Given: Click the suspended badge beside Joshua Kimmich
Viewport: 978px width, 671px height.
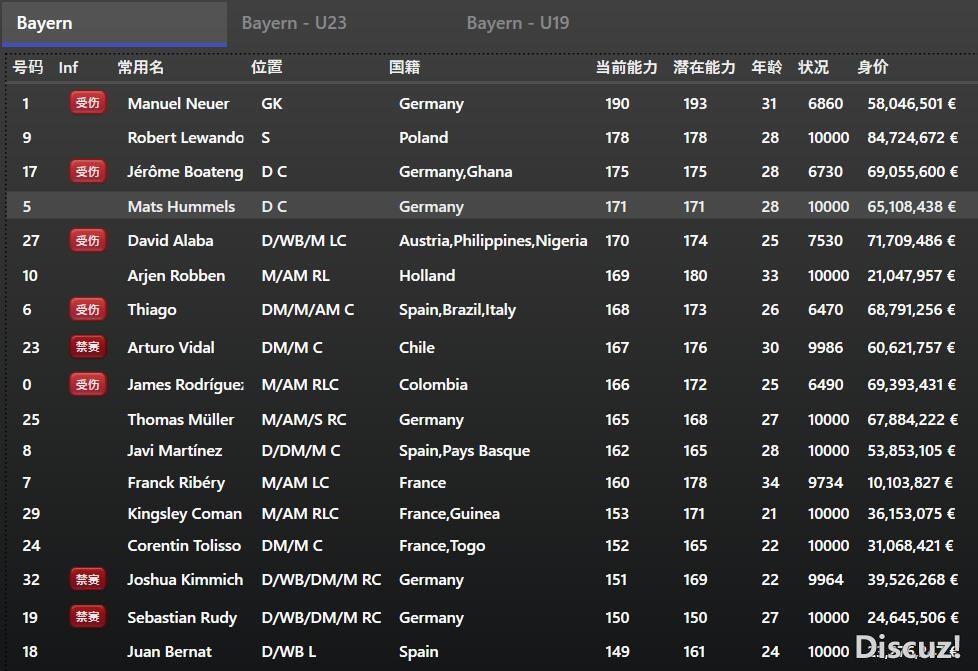Looking at the screenshot, I should (x=87, y=579).
